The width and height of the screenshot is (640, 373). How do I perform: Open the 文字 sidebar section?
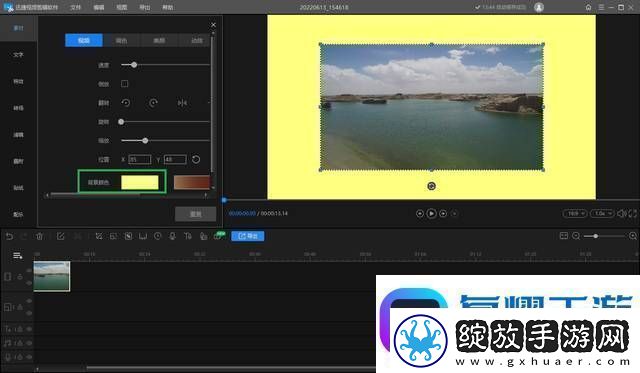click(18, 55)
